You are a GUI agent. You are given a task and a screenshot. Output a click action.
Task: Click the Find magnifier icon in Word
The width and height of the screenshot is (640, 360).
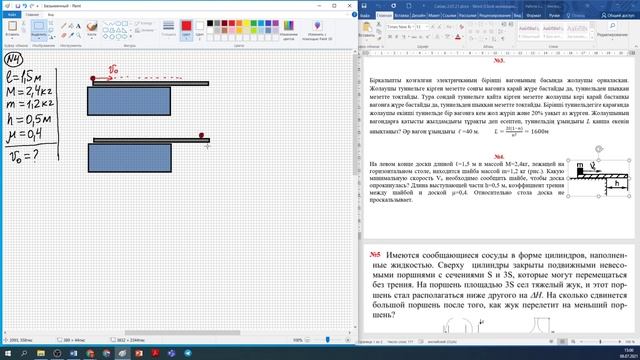(612, 26)
